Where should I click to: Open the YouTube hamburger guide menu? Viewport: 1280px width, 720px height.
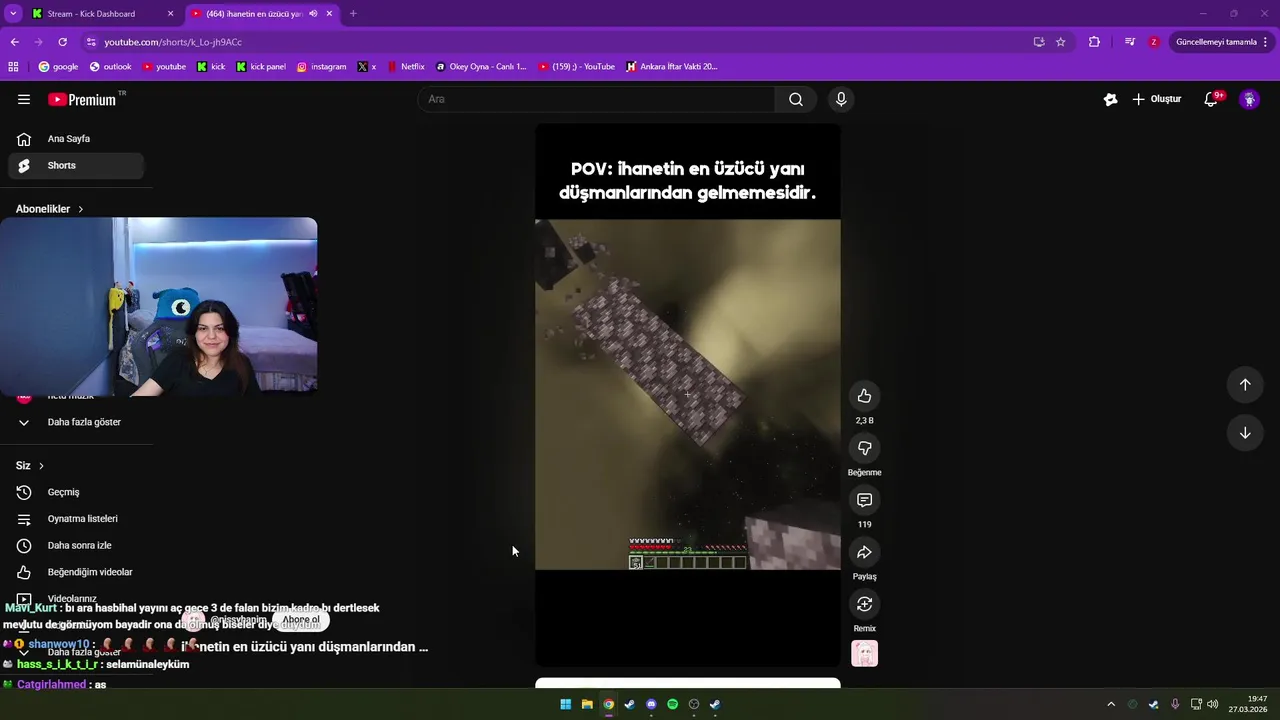click(x=24, y=99)
